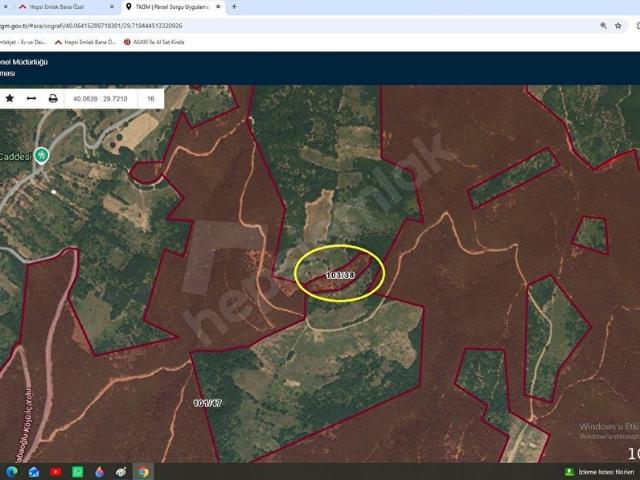Close the TKGM Parsel Sorgu tab

coord(218,7)
